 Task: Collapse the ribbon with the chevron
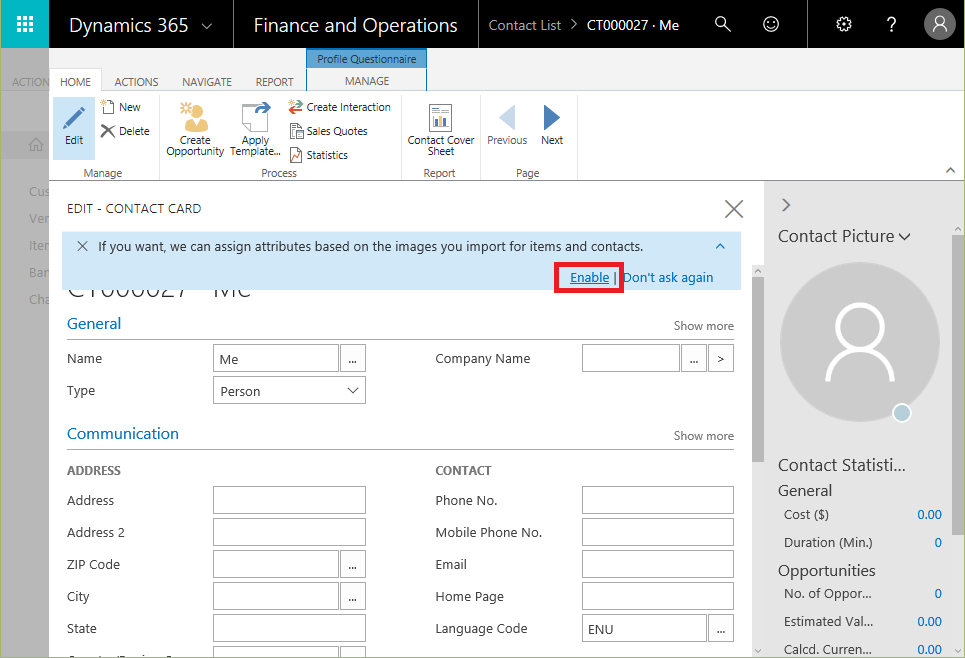(950, 170)
